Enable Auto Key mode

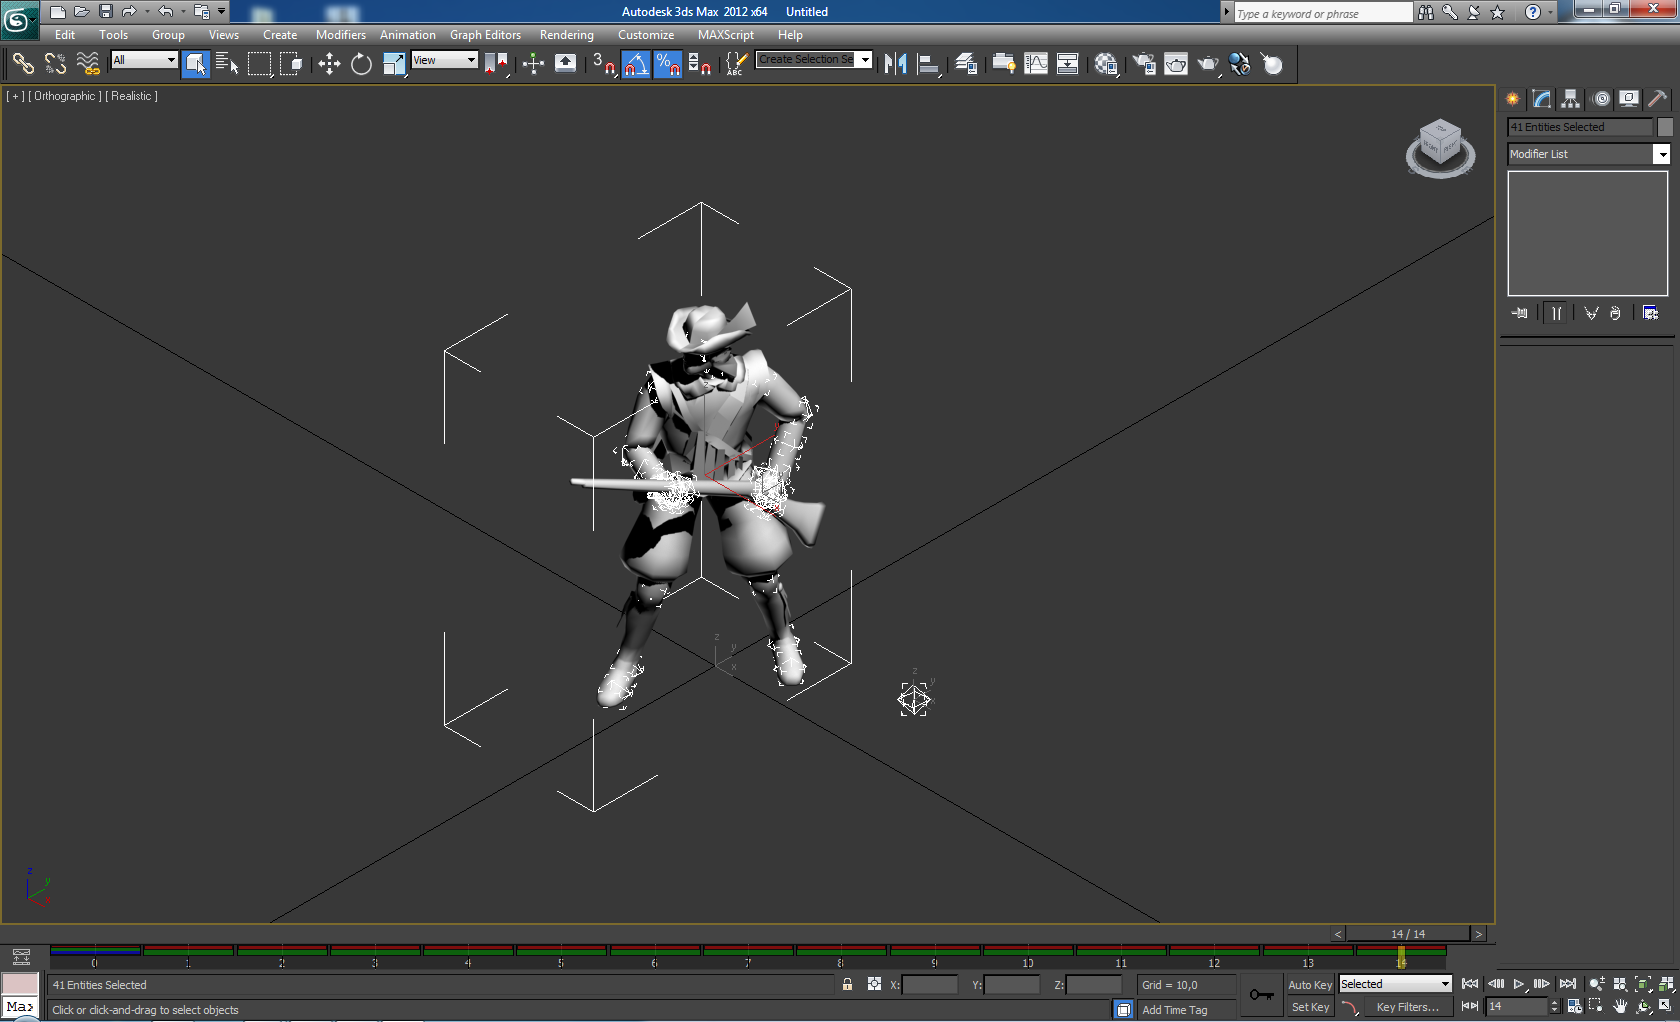1310,985
